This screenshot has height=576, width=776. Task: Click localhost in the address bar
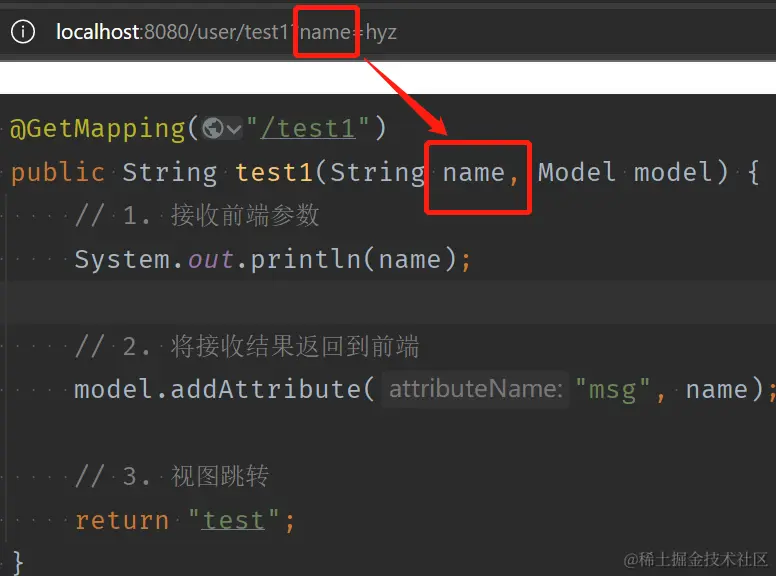[x=98, y=32]
